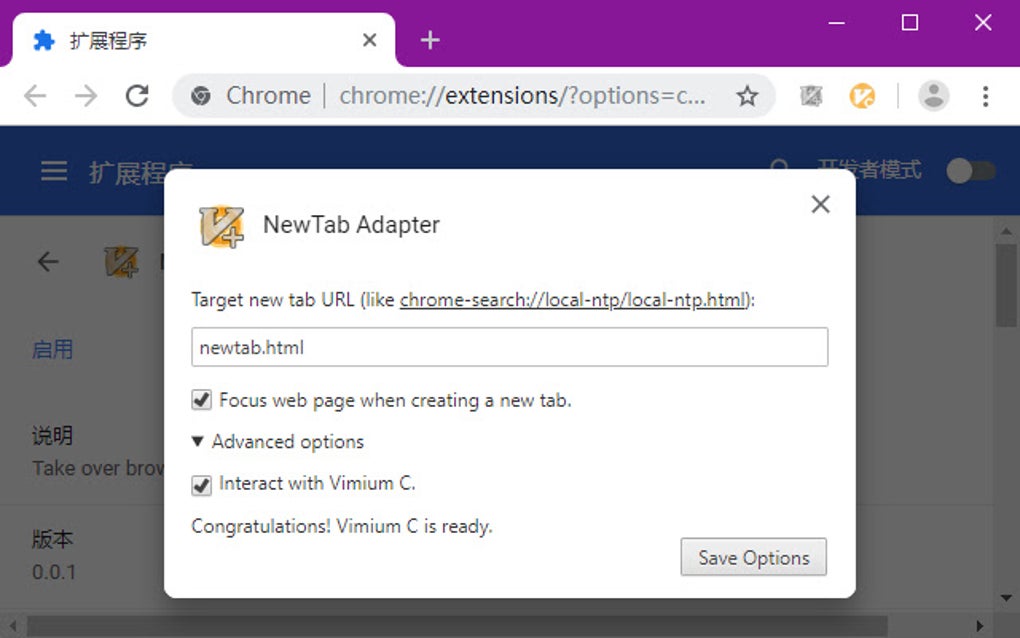Open the extensions page hamburger menu
This screenshot has height=638, width=1020.
(x=53, y=170)
